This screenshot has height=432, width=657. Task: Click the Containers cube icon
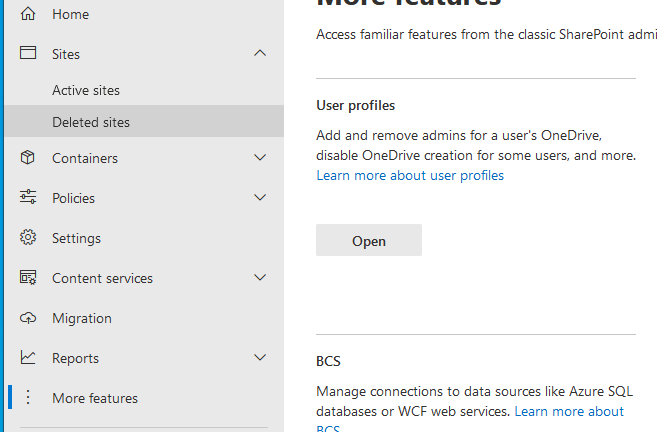click(28, 158)
